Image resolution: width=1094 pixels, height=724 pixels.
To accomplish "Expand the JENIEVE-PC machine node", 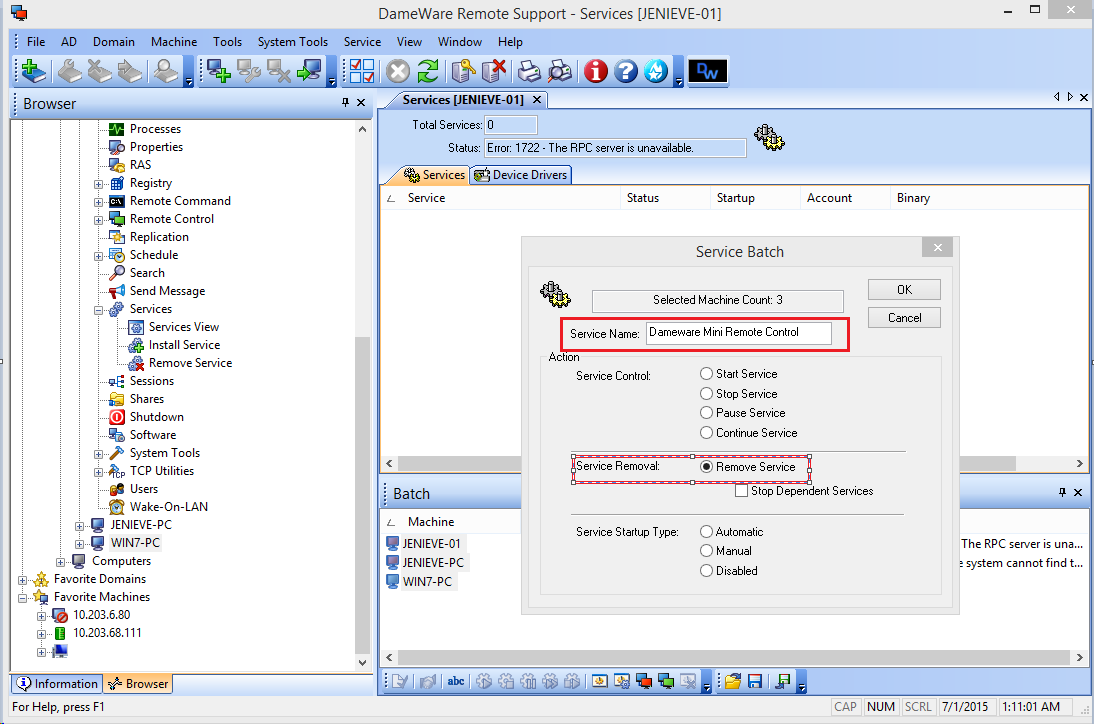I will click(x=80, y=525).
